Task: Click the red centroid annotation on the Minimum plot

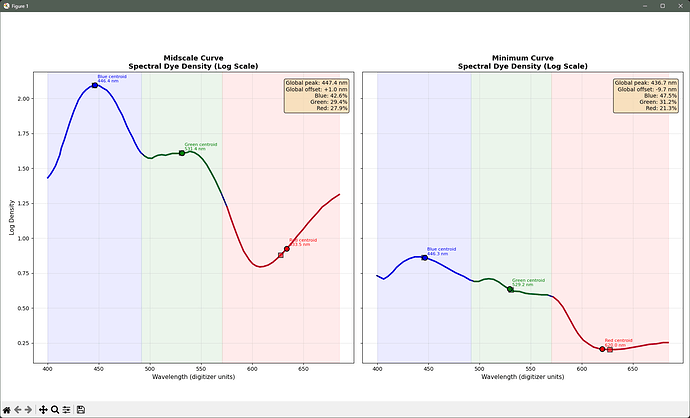Action: pos(618,342)
